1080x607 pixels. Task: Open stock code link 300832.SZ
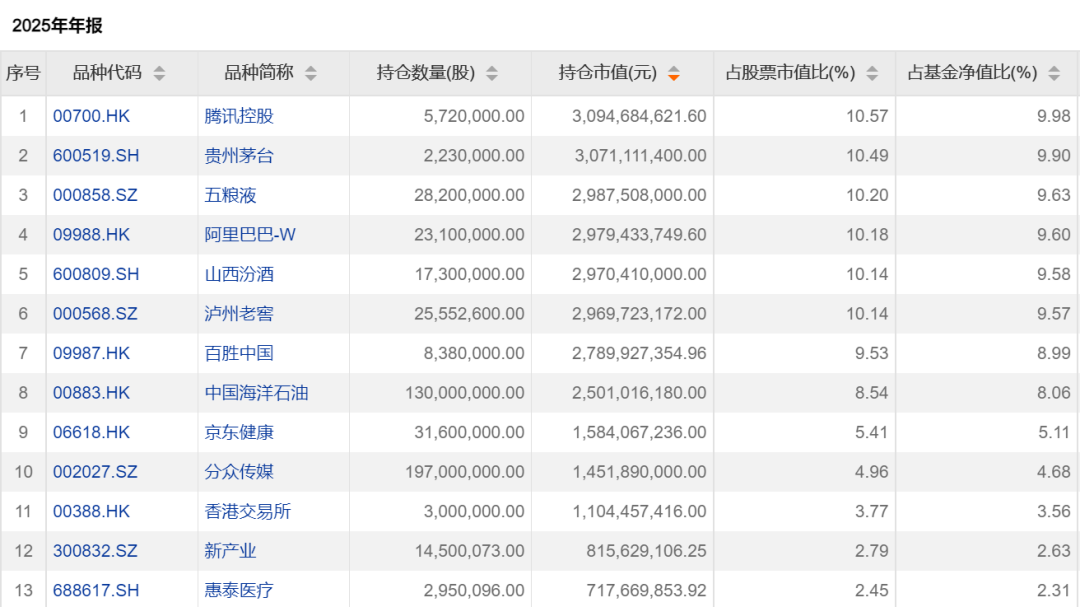point(95,551)
